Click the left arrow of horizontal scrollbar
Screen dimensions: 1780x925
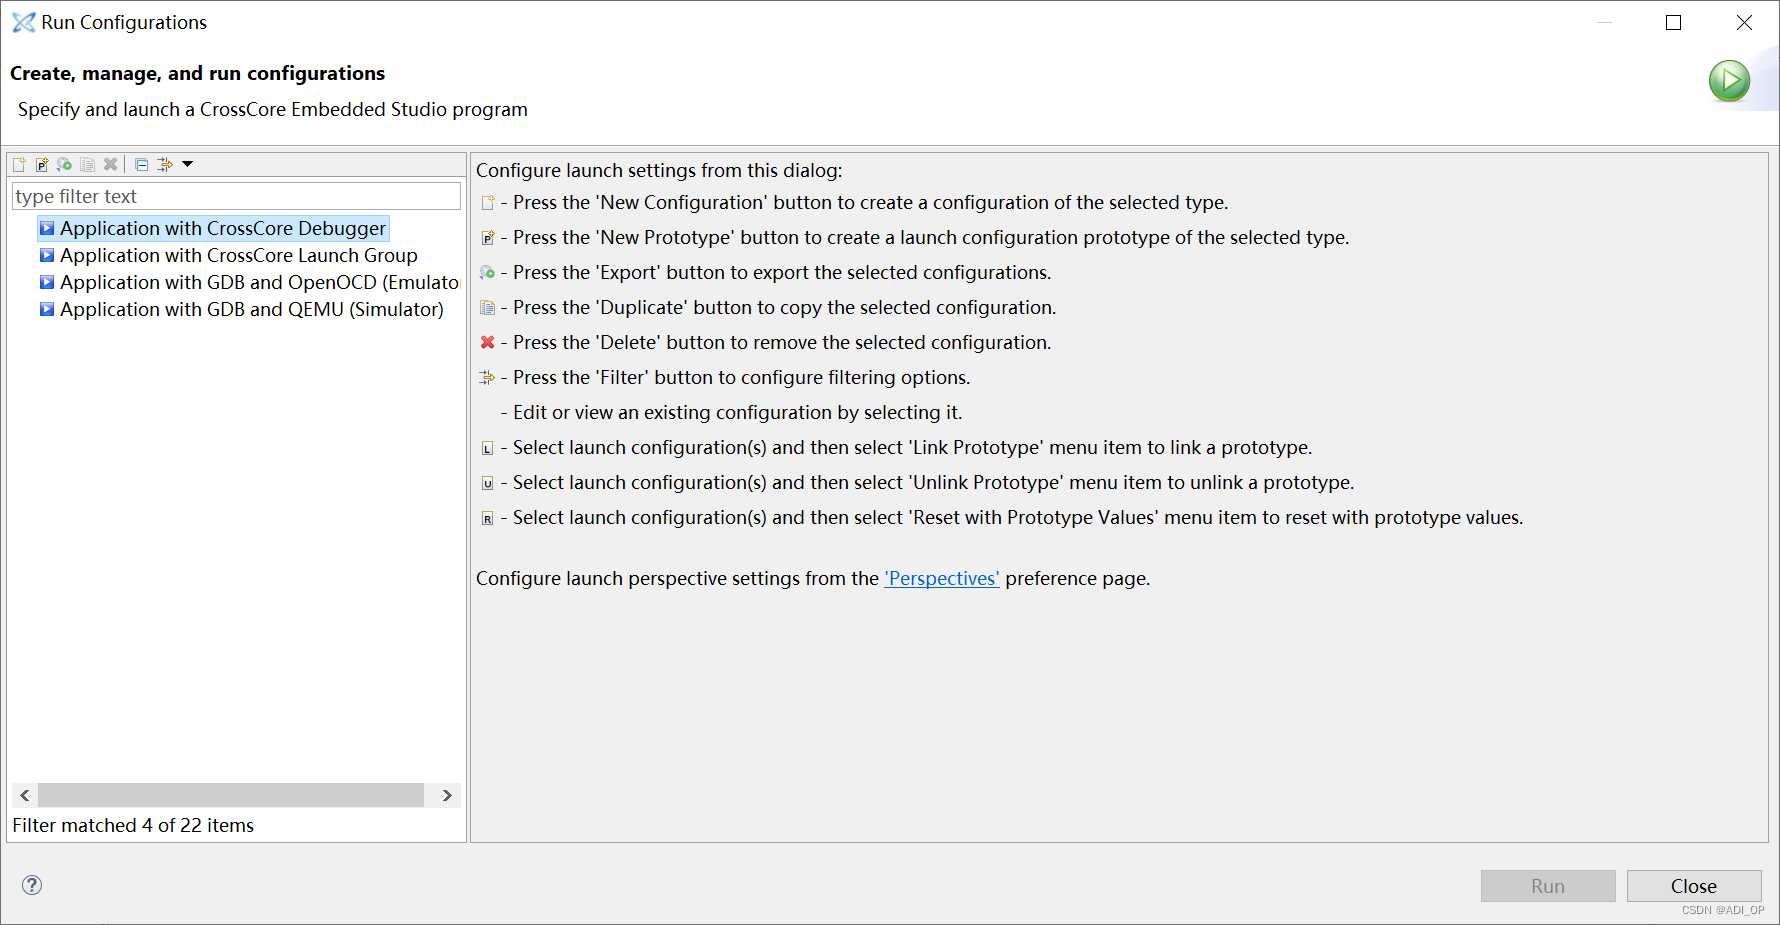25,795
